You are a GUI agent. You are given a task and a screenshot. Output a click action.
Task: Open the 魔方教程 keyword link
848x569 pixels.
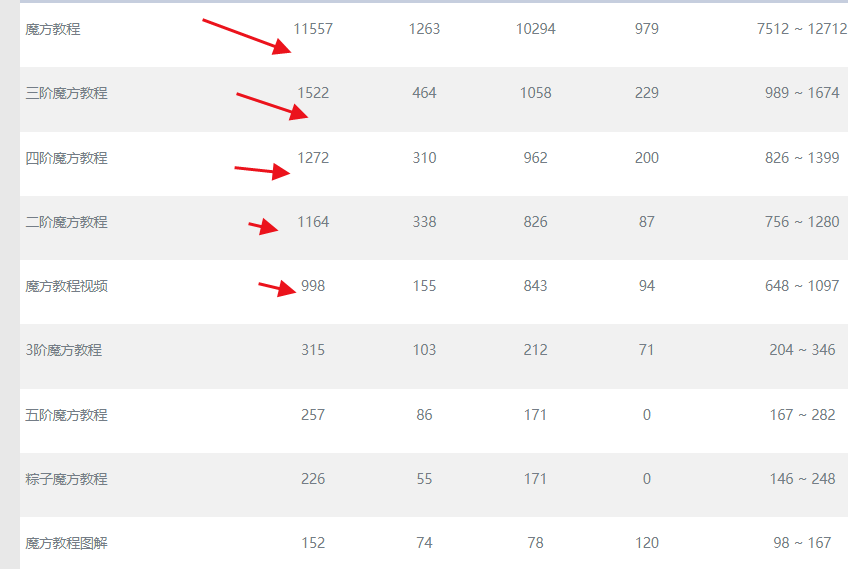[53, 29]
